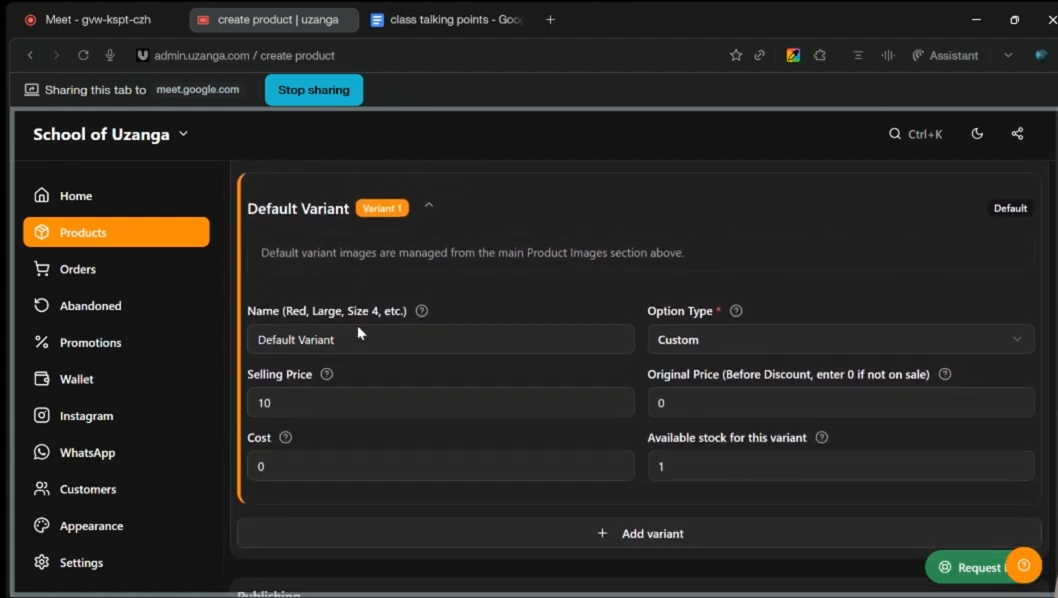
Task: Click the Cost input field
Action: pos(441,466)
